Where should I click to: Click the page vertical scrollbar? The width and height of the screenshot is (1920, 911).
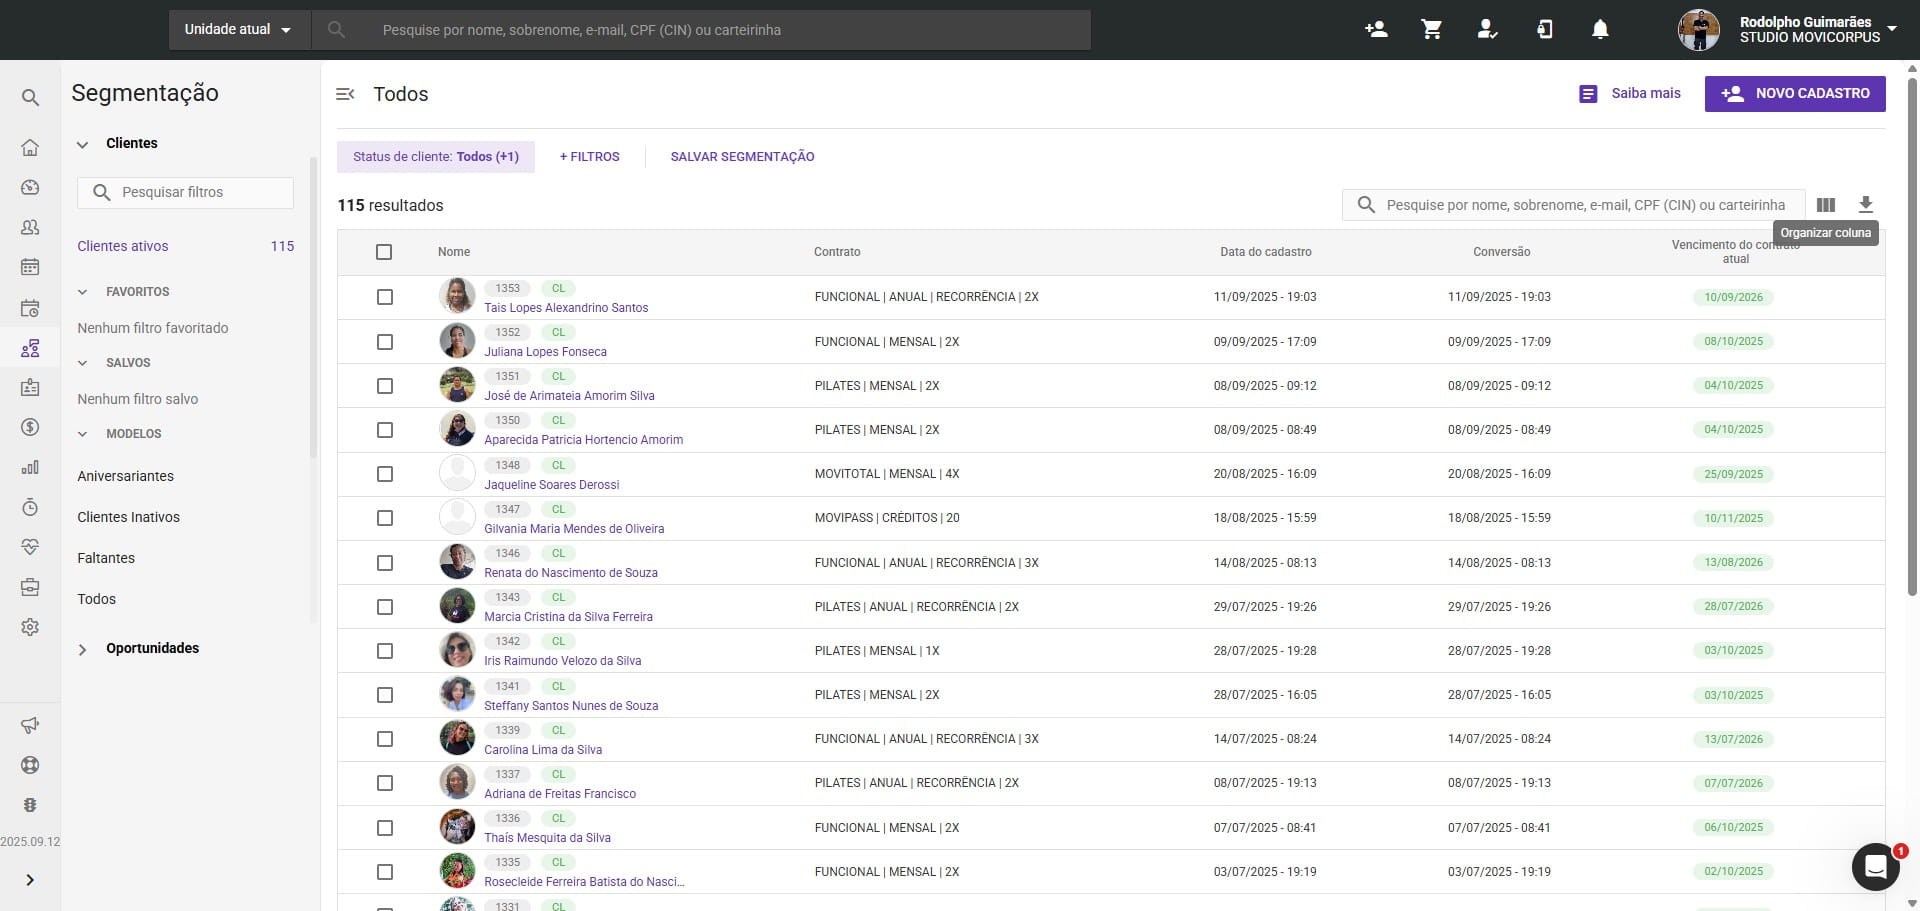1912,335
